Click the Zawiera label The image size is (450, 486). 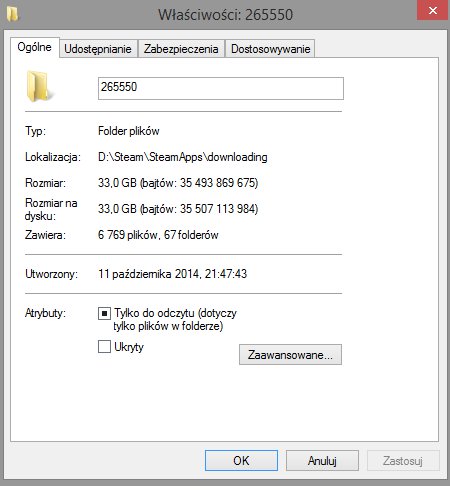[45, 235]
